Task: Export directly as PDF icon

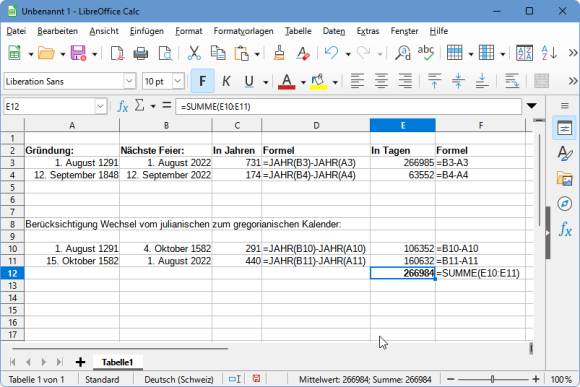Action: point(117,53)
